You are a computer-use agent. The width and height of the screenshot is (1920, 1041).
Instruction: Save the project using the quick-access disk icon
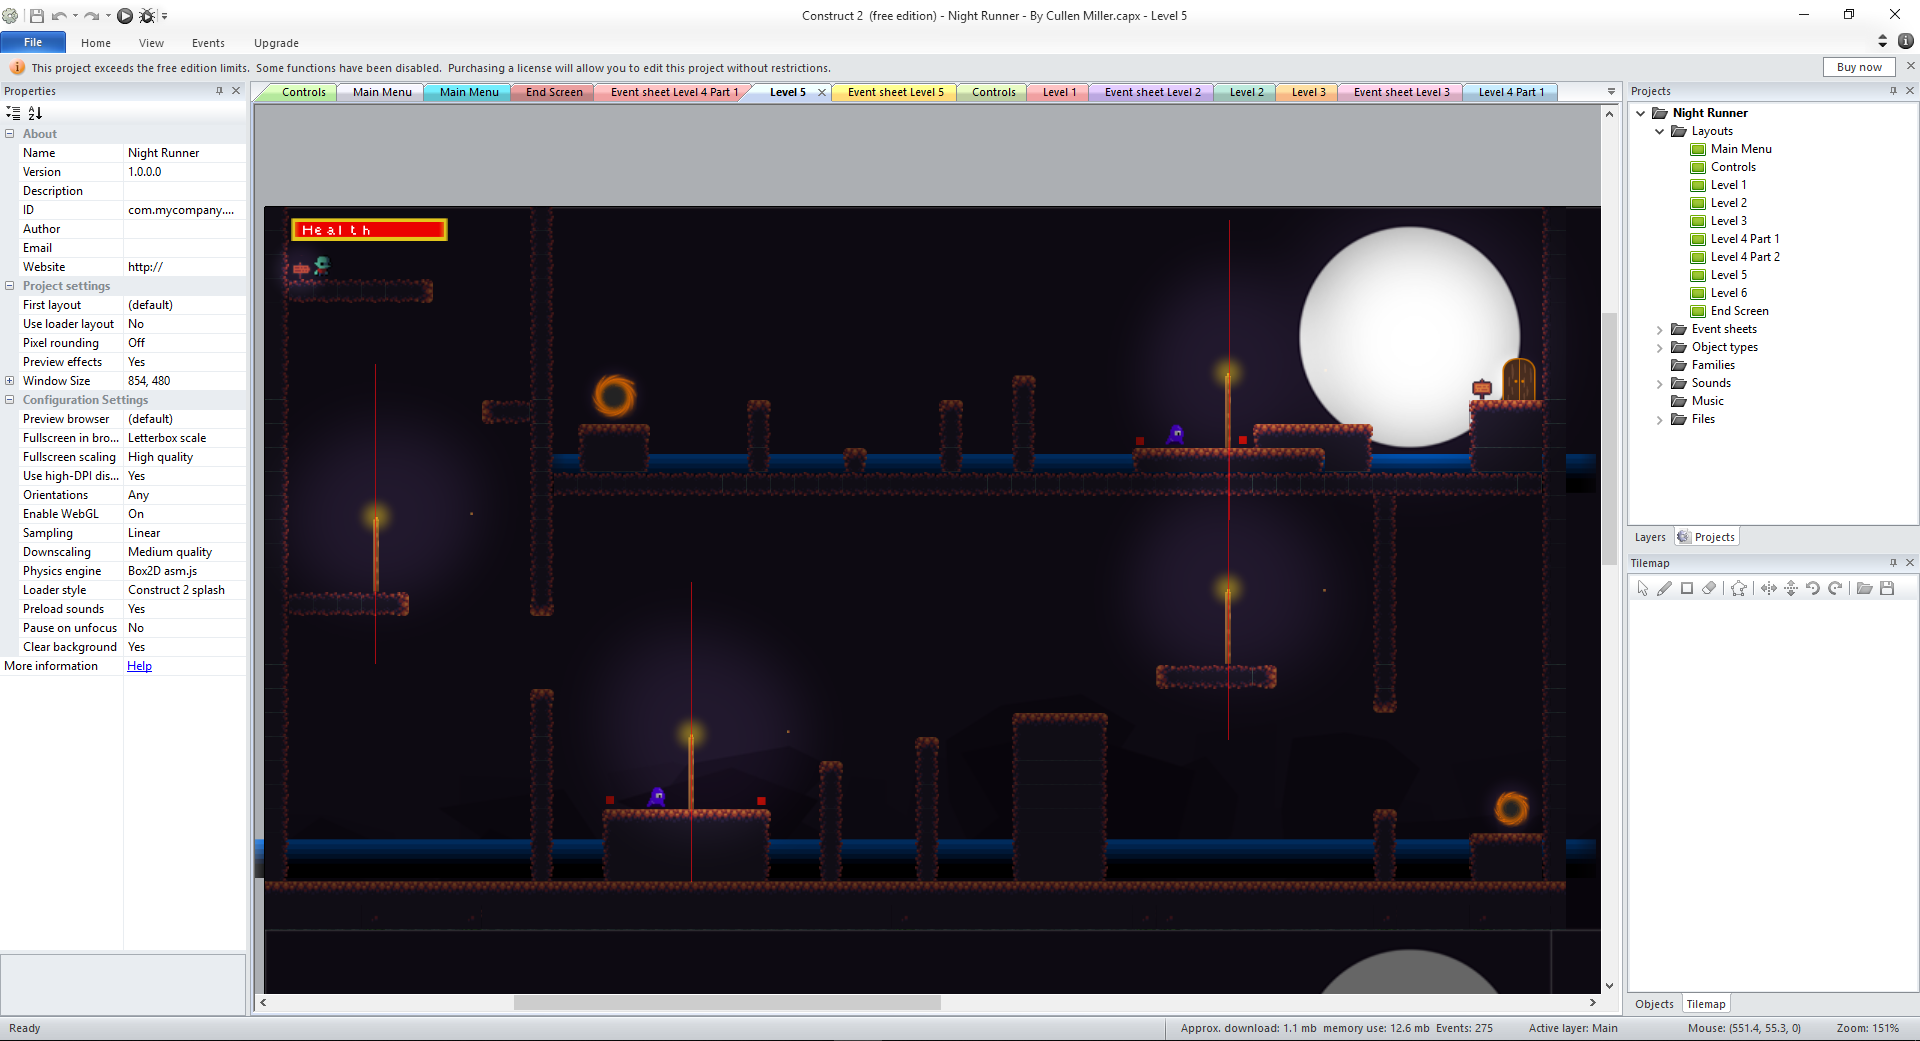coord(37,15)
